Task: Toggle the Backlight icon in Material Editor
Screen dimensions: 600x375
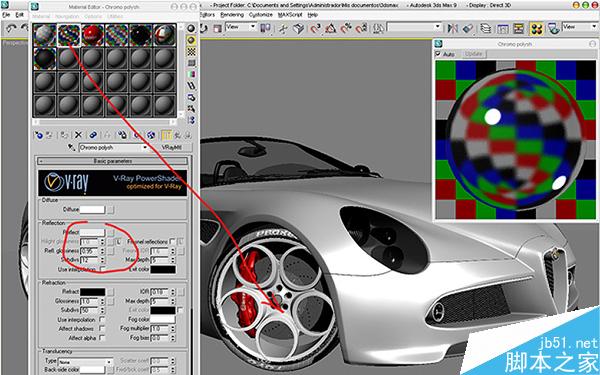Action: click(x=191, y=40)
